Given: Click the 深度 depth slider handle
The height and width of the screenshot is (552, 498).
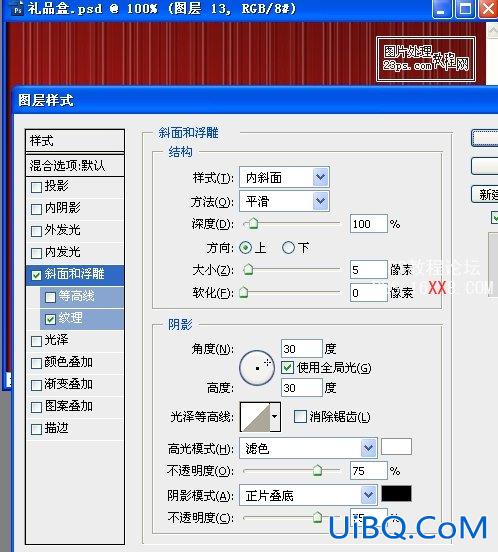Looking at the screenshot, I should pos(253,223).
